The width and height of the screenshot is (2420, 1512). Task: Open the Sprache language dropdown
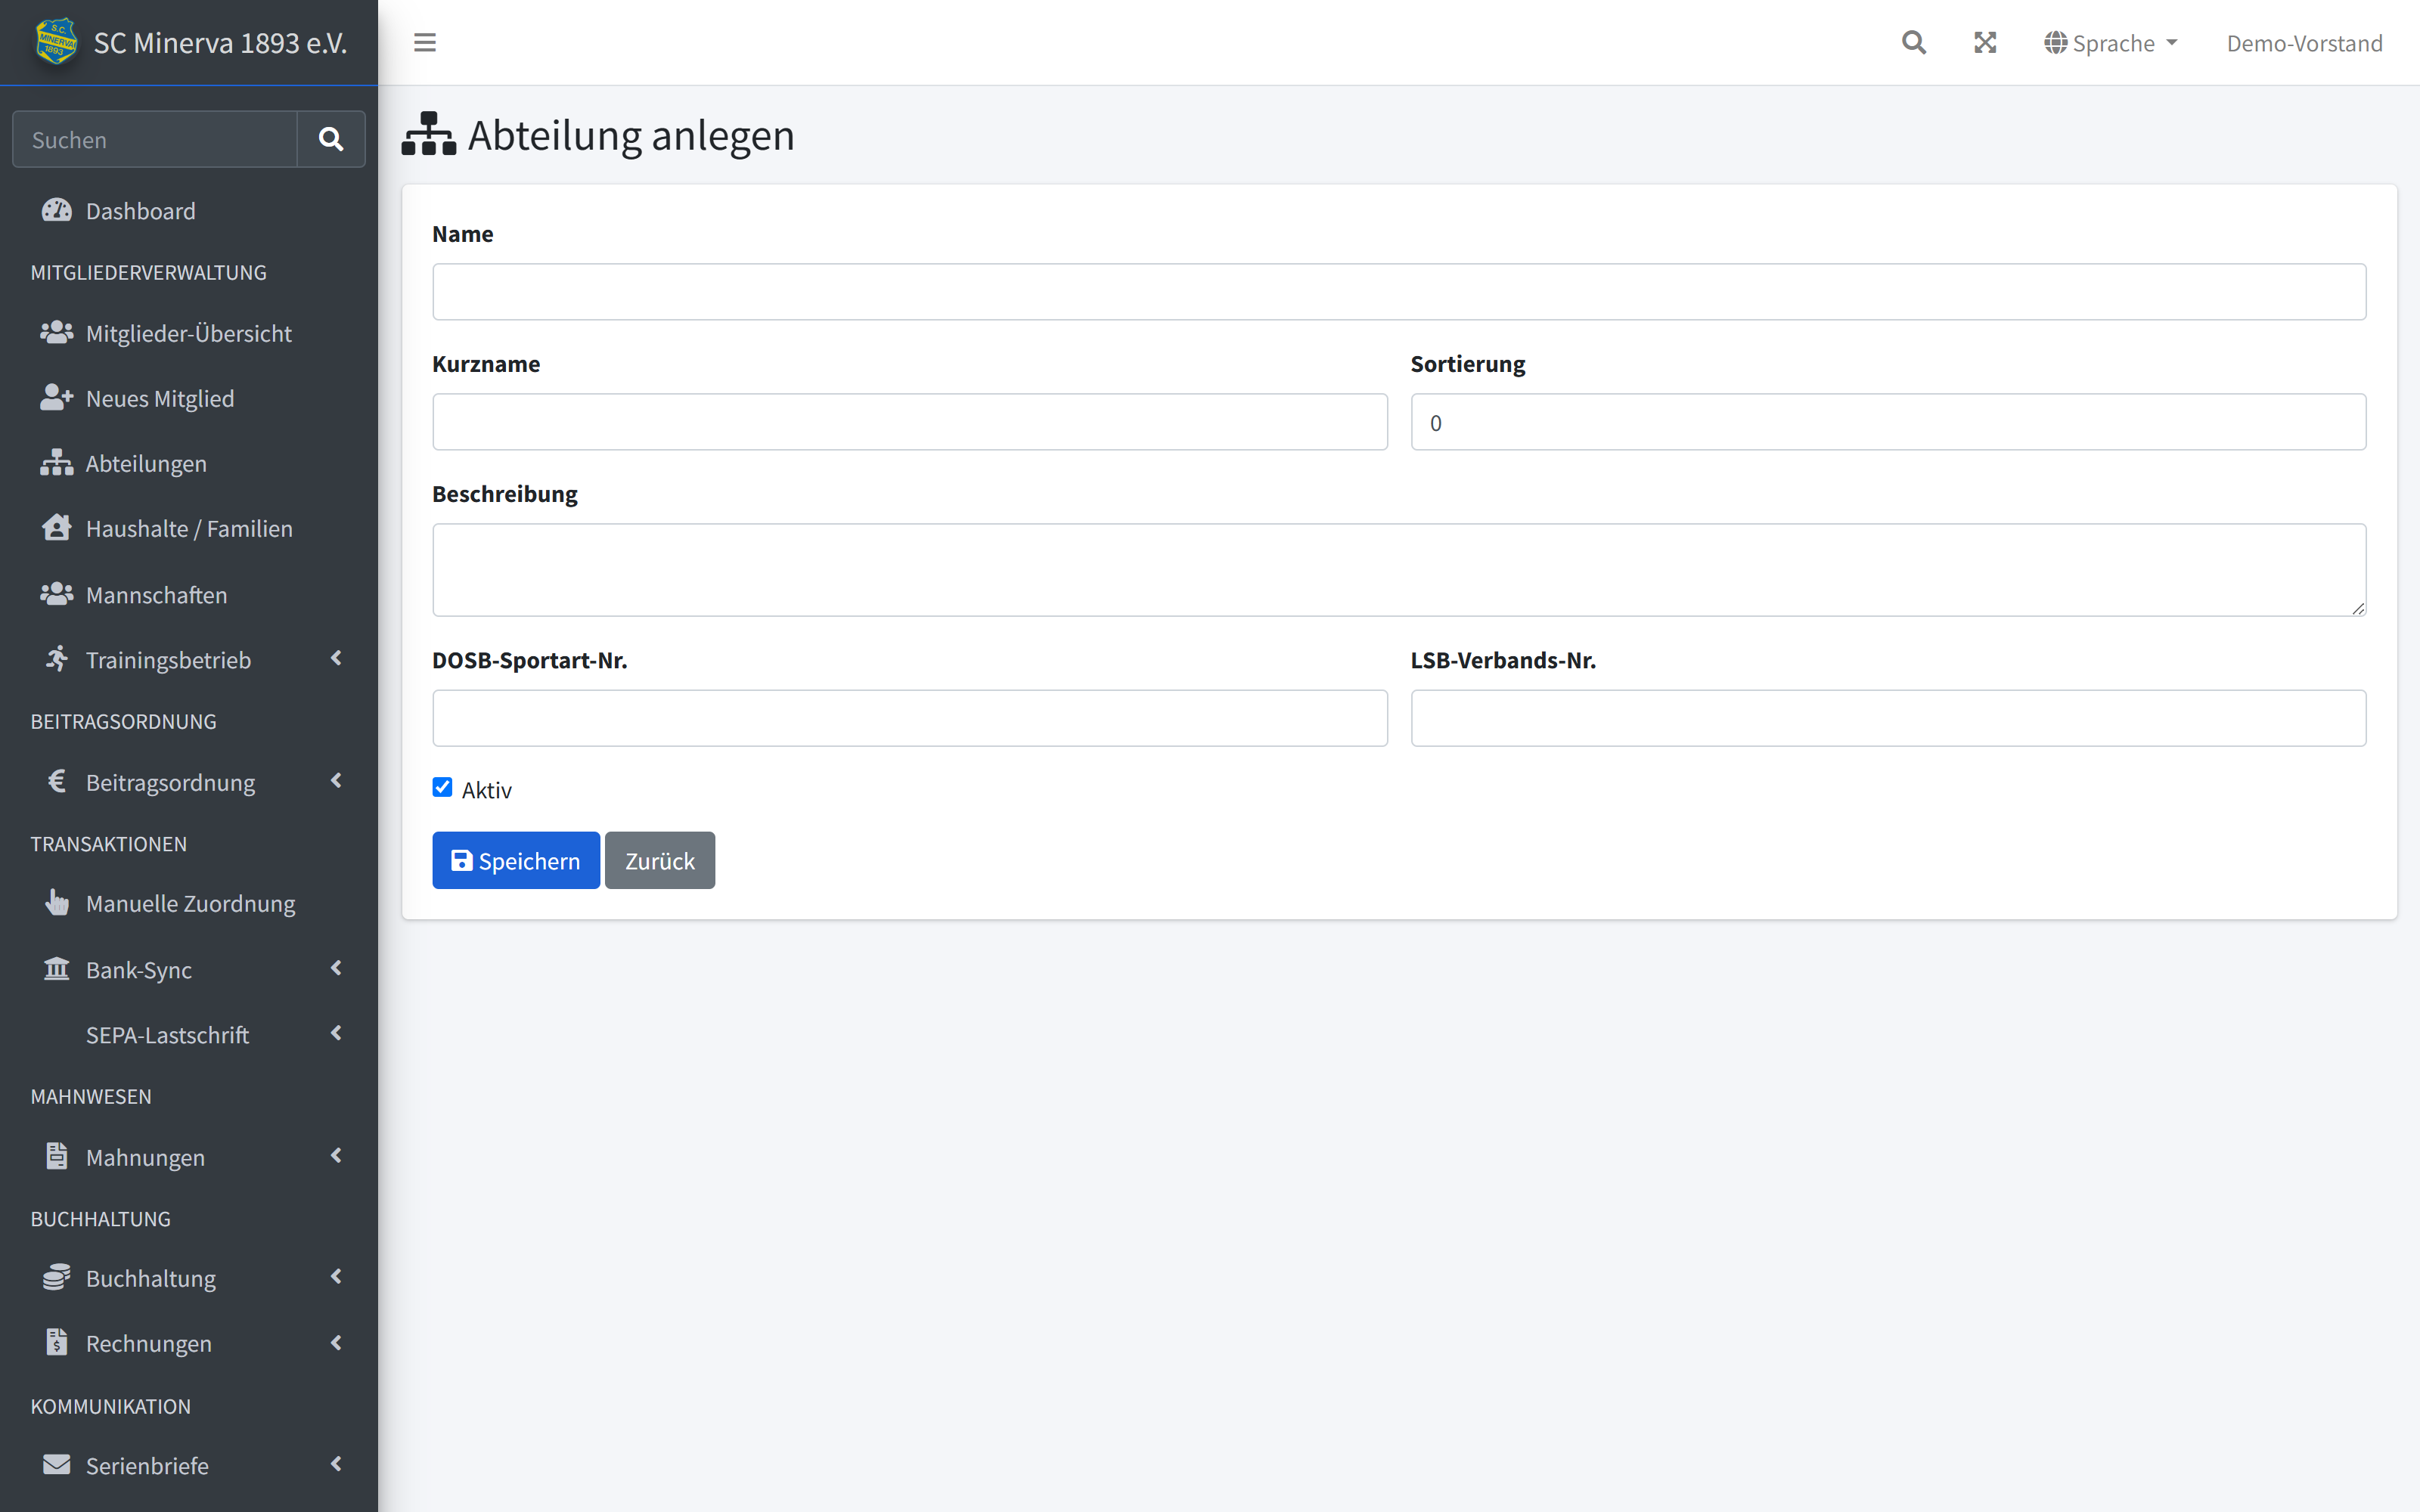tap(2111, 43)
